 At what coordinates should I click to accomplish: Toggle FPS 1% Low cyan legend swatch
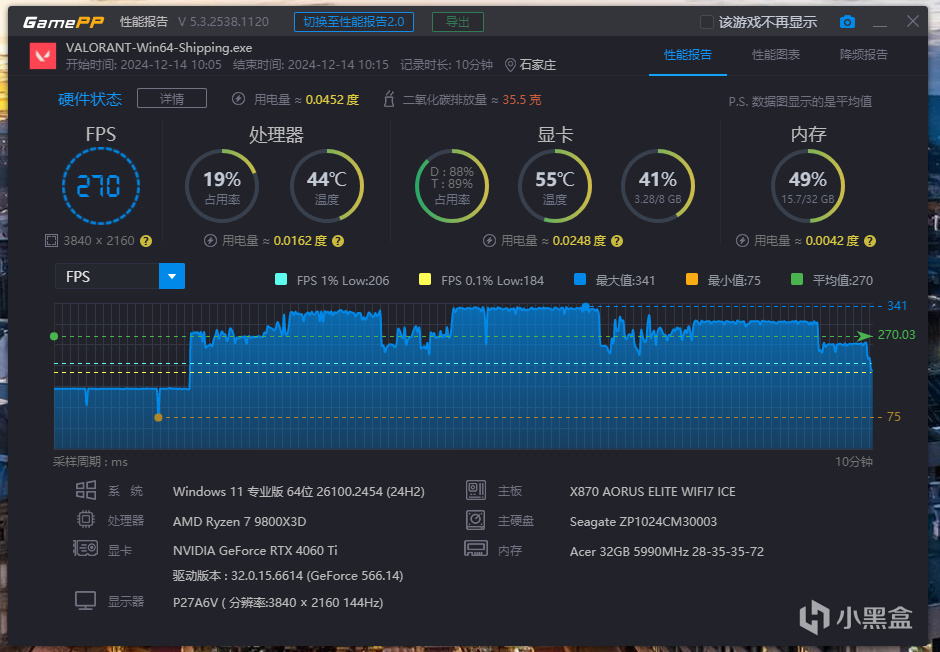(281, 279)
